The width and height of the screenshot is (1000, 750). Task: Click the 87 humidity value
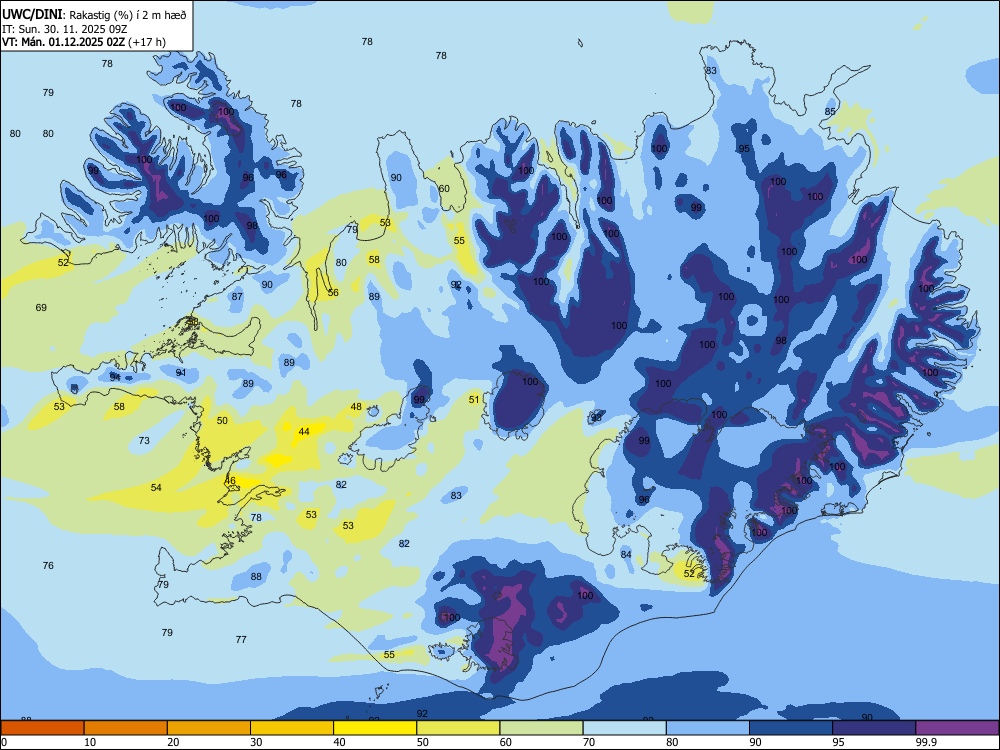tap(237, 297)
